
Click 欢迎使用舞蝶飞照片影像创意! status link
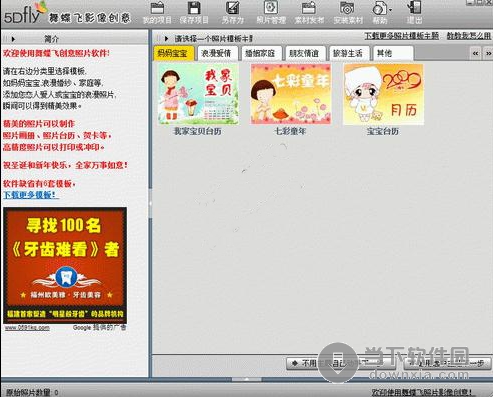(422, 392)
